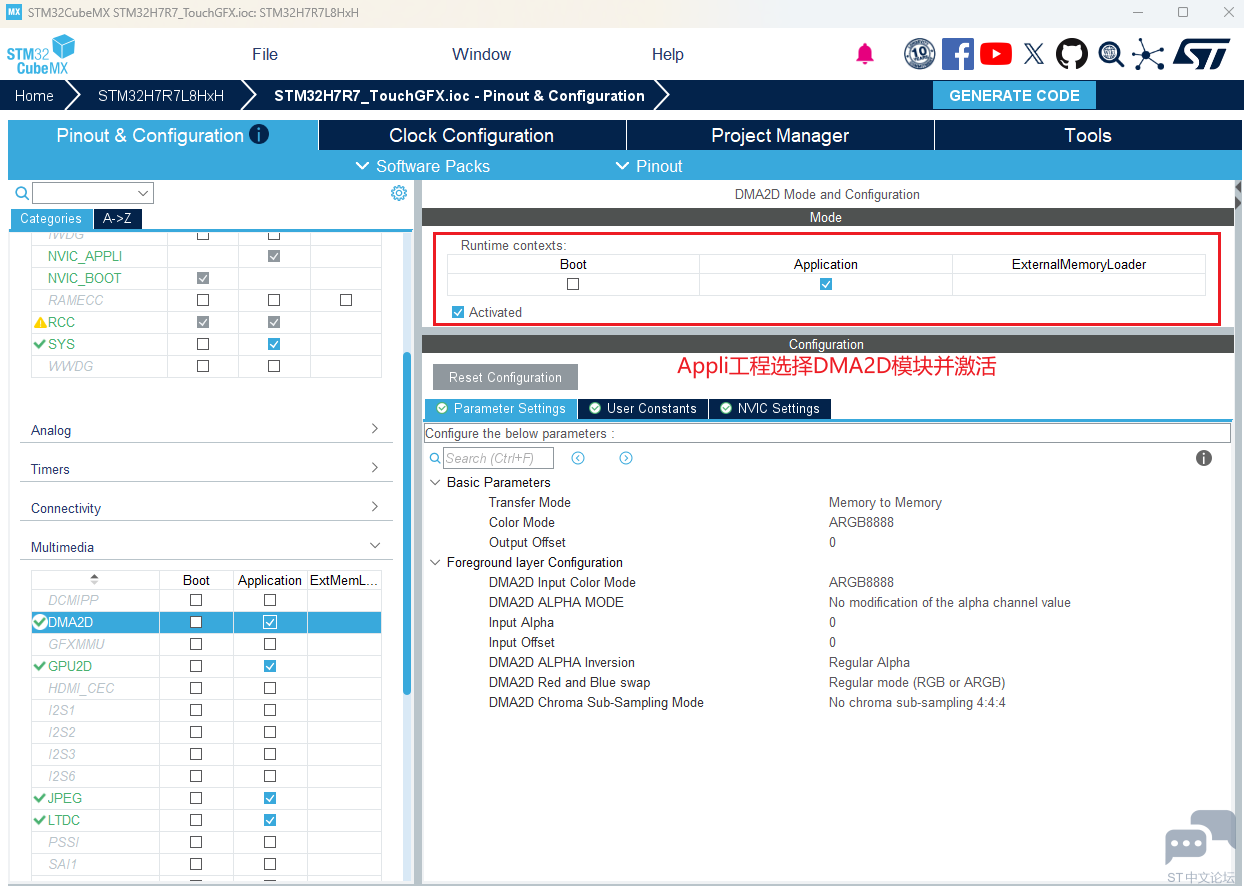Click the Pinout & Configuration info icon
Viewport: 1244px width, 893px height.
(259, 134)
